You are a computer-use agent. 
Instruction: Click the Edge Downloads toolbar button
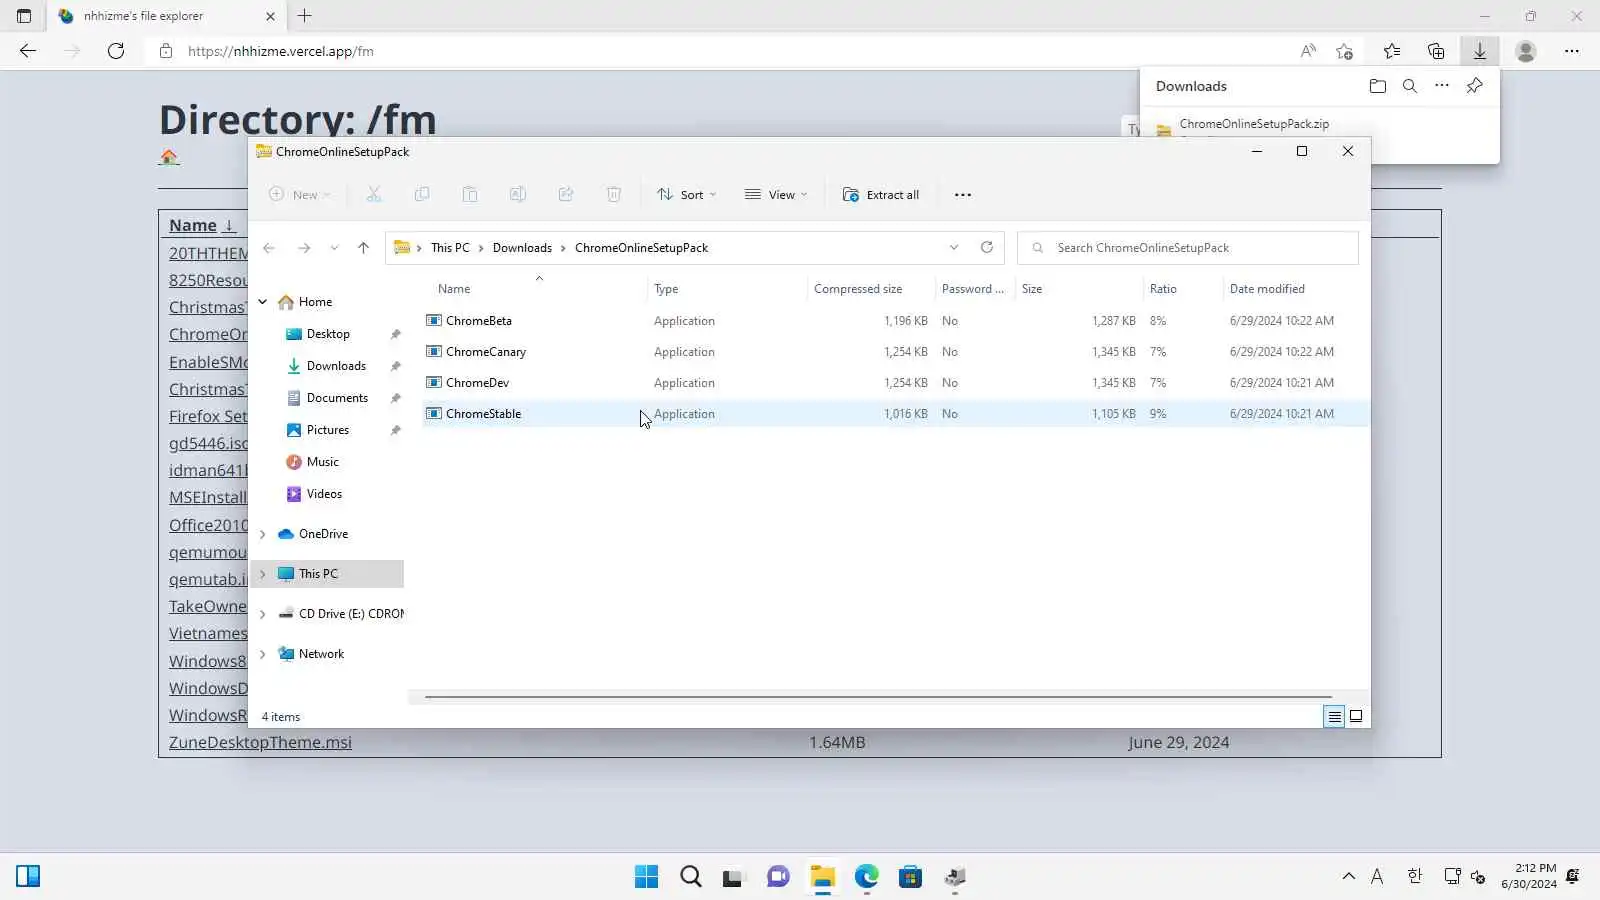1480,51
